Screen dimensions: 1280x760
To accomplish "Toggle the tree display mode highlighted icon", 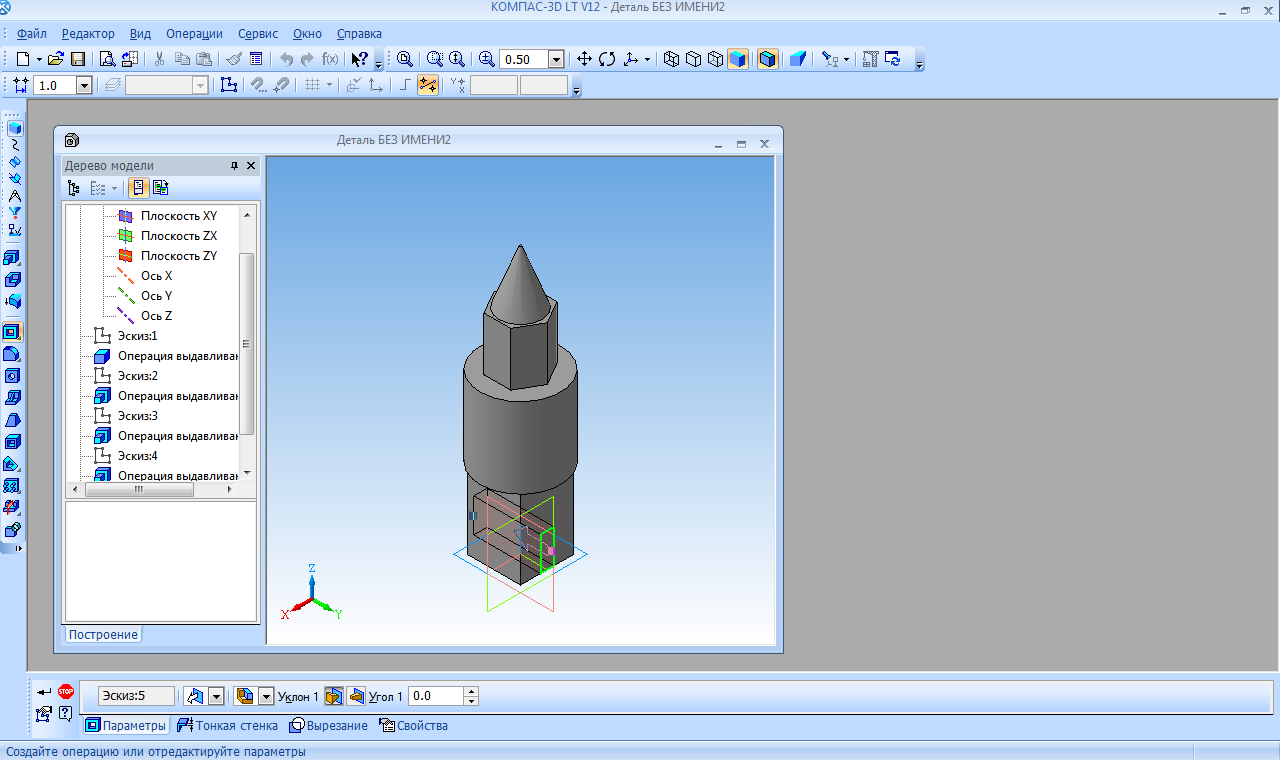I will 138,187.
